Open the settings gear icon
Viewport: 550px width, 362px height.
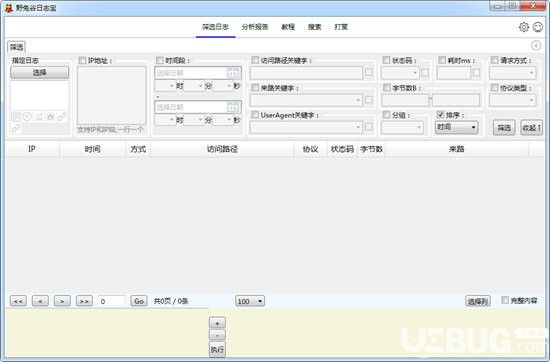523,27
